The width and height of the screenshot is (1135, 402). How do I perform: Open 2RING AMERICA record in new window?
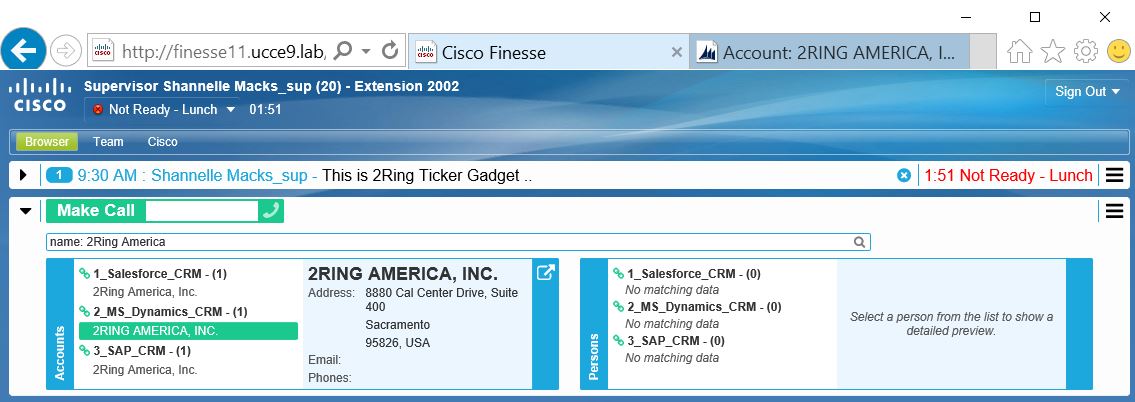545,272
